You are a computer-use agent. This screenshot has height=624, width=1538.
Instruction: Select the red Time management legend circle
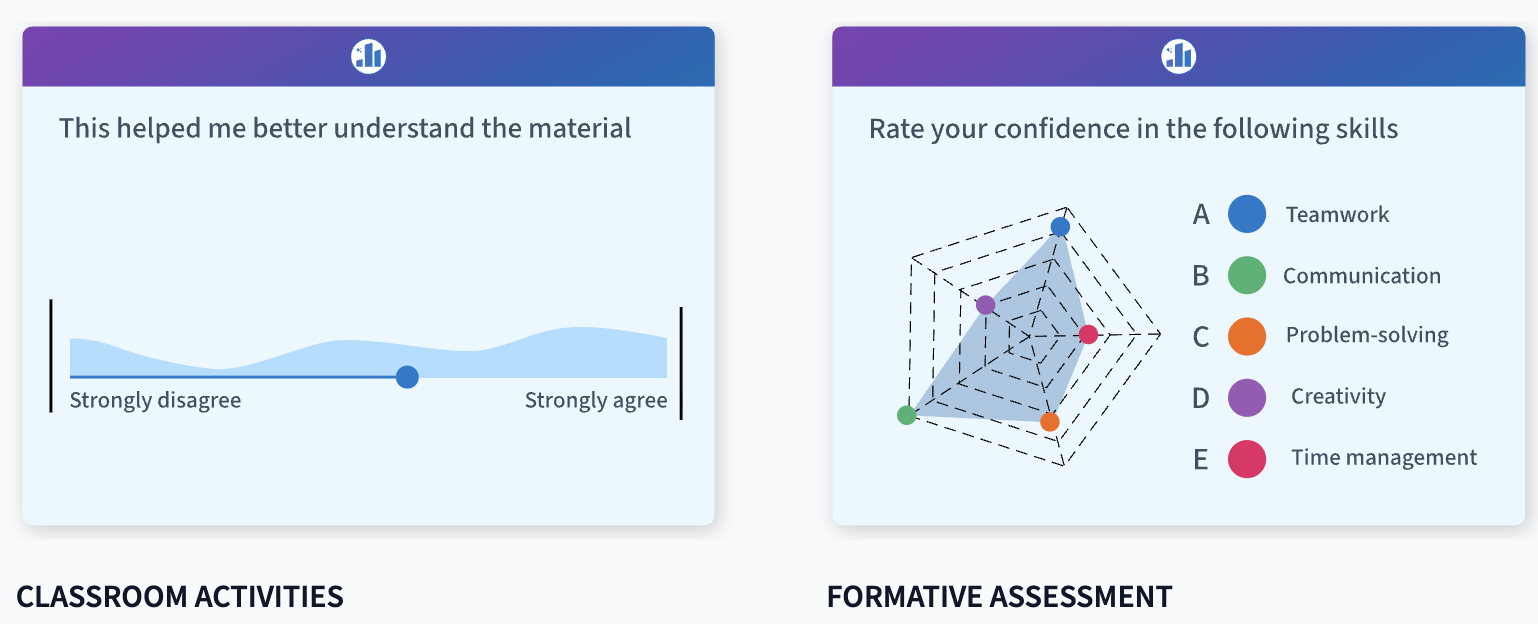pyautogui.click(x=1246, y=458)
